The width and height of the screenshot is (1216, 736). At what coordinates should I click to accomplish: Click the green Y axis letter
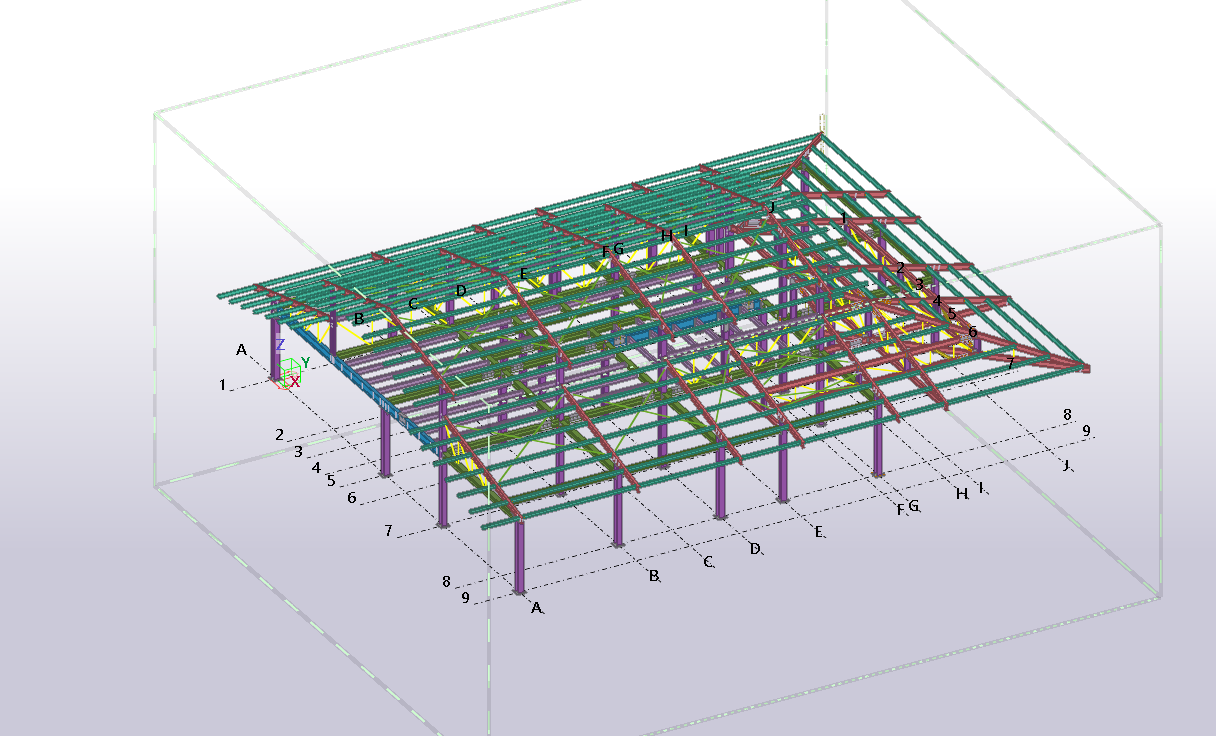point(305,362)
